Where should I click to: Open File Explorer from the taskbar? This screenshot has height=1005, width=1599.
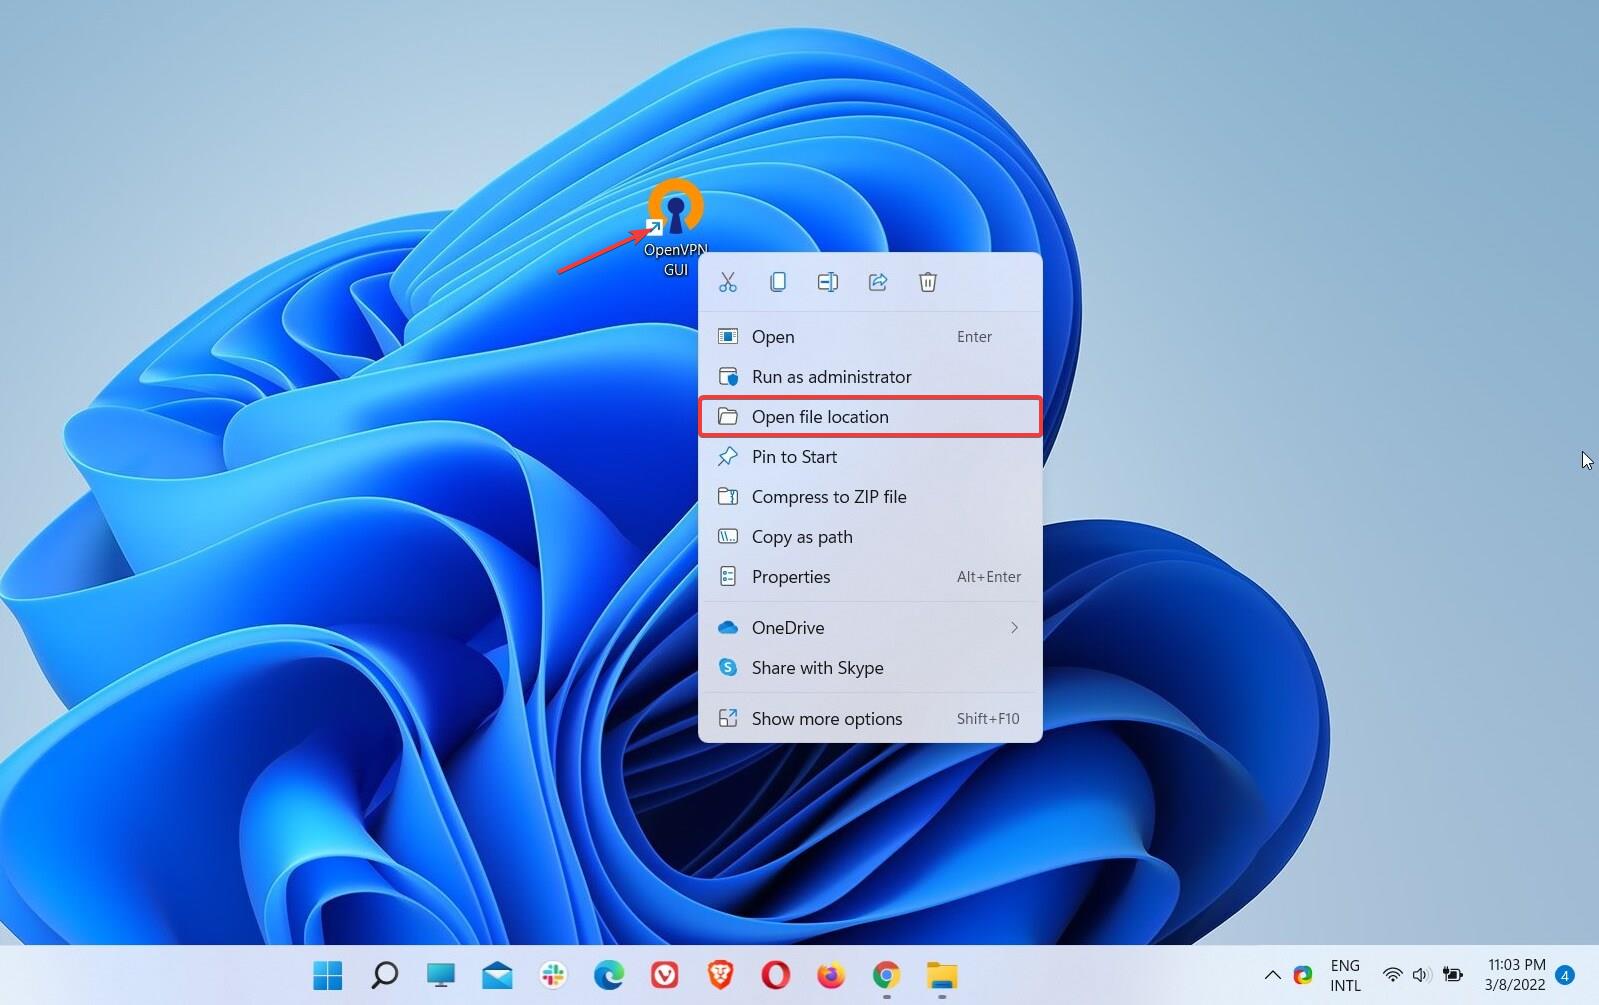pyautogui.click(x=941, y=975)
